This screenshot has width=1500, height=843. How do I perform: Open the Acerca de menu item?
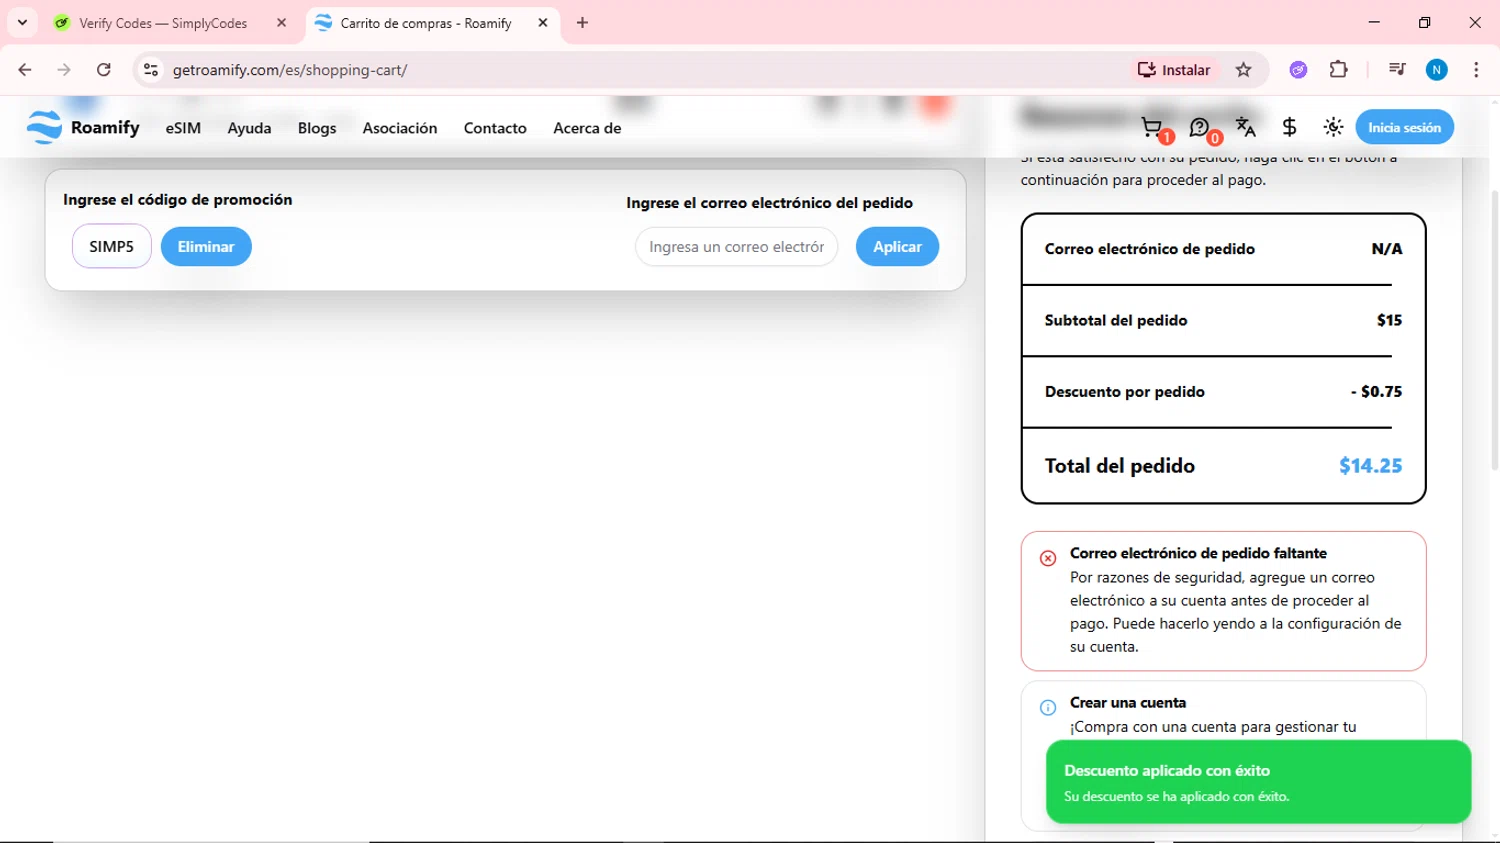587,128
